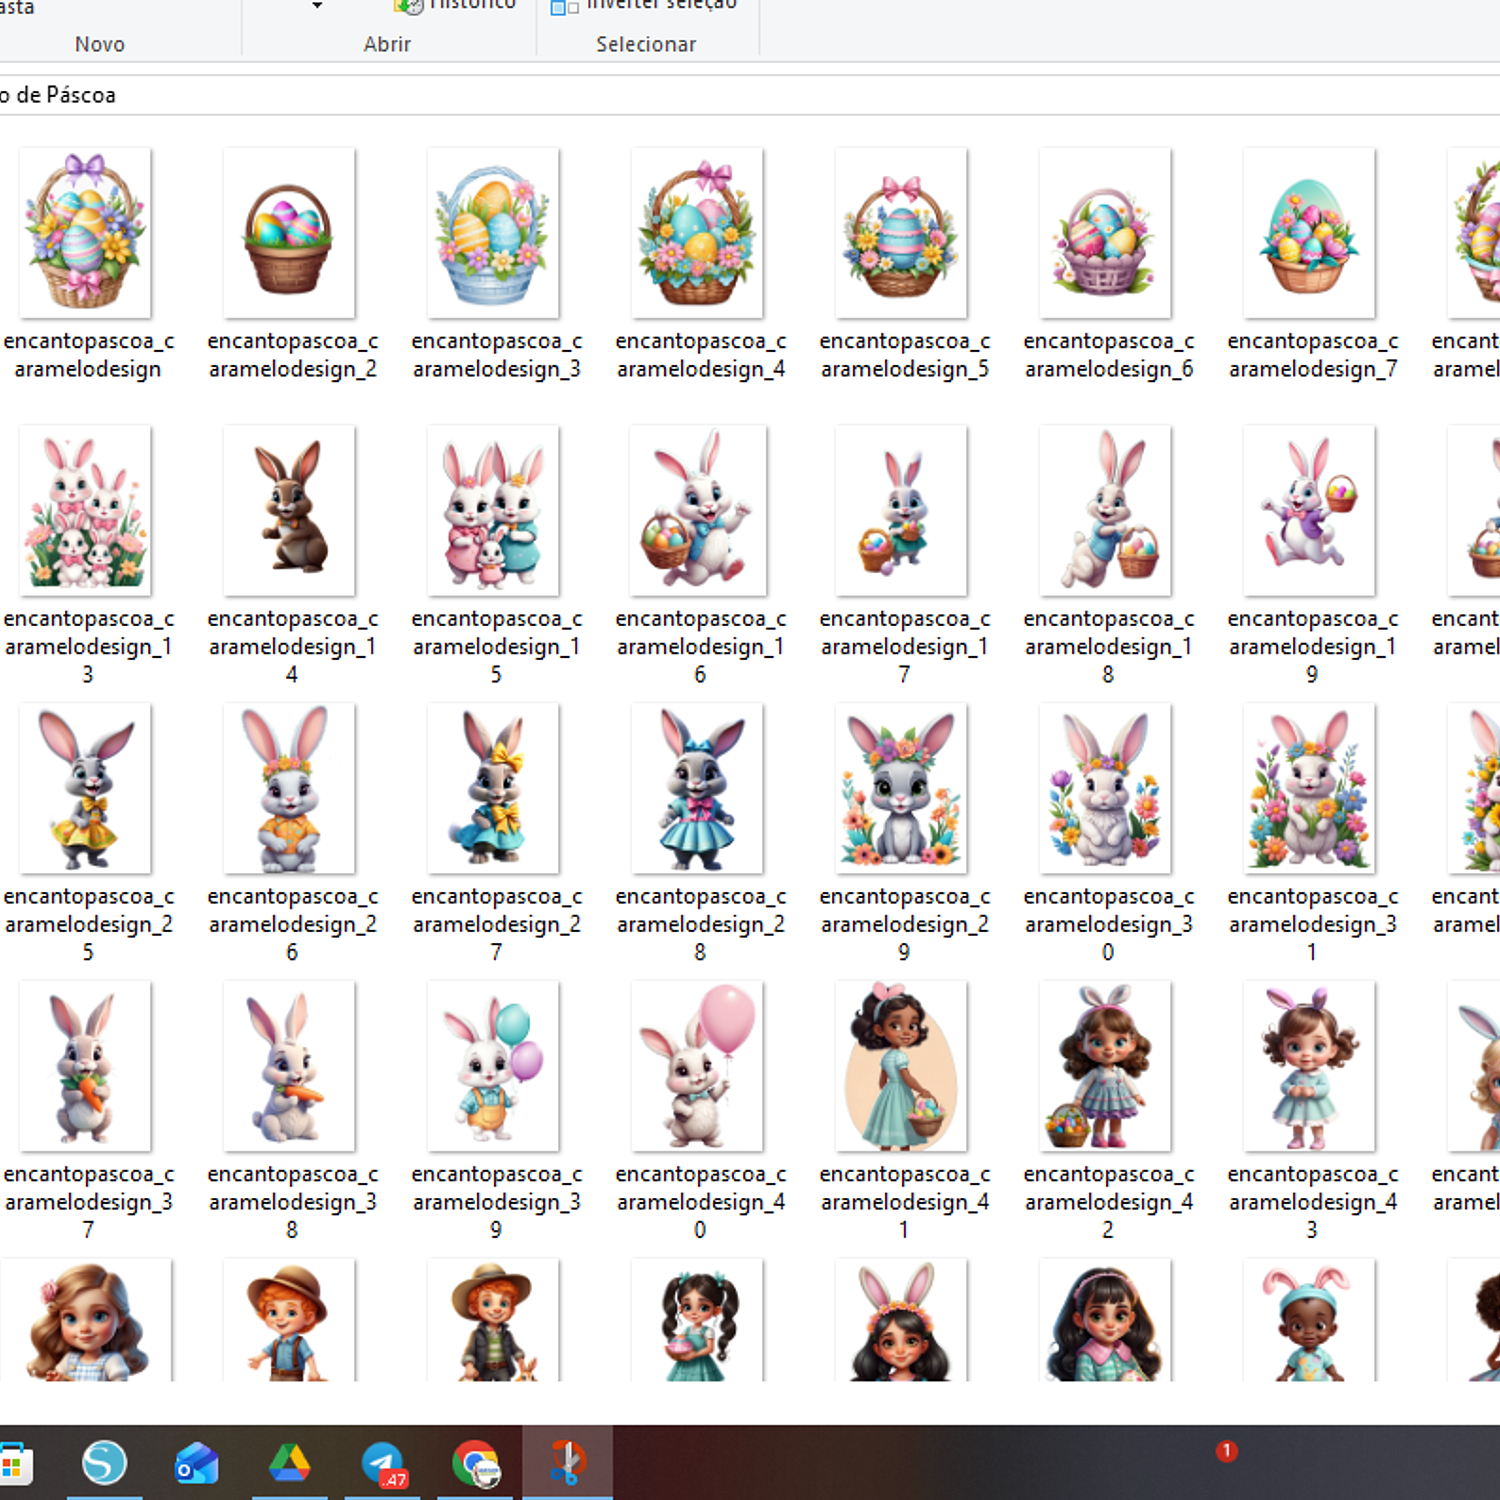The image size is (1500, 1500).
Task: Launch Google Drive from the taskbar
Action: coord(289,1463)
